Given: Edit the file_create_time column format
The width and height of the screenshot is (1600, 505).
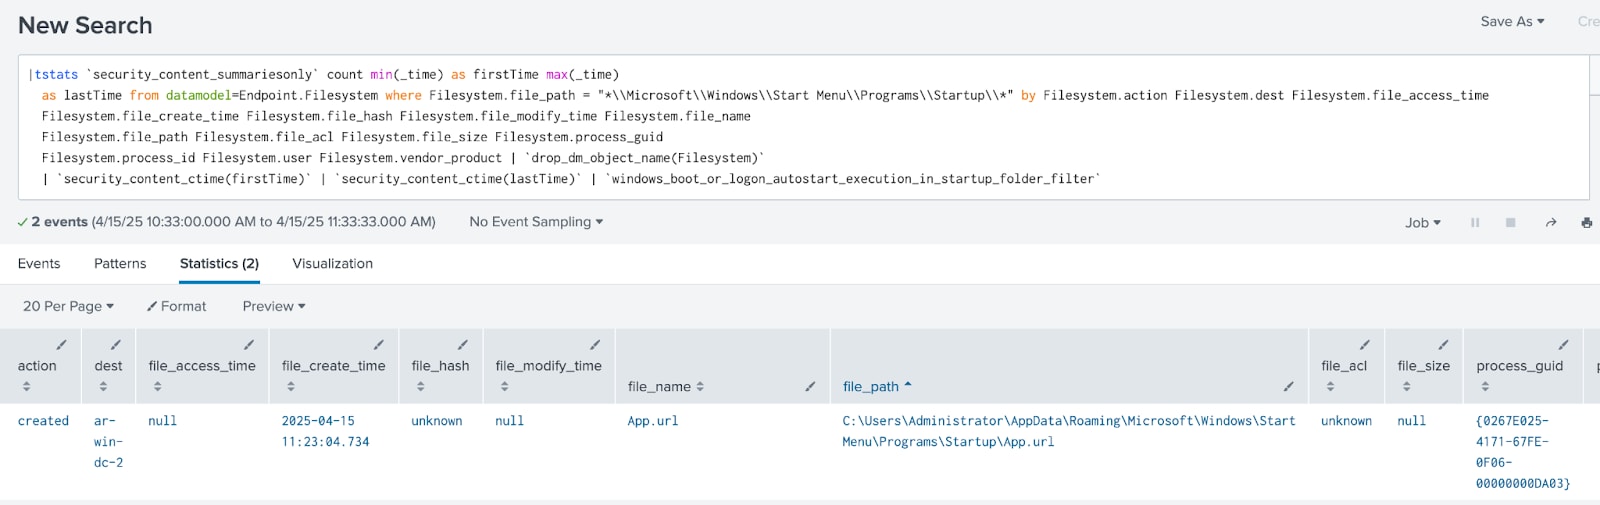Looking at the screenshot, I should click(x=378, y=345).
